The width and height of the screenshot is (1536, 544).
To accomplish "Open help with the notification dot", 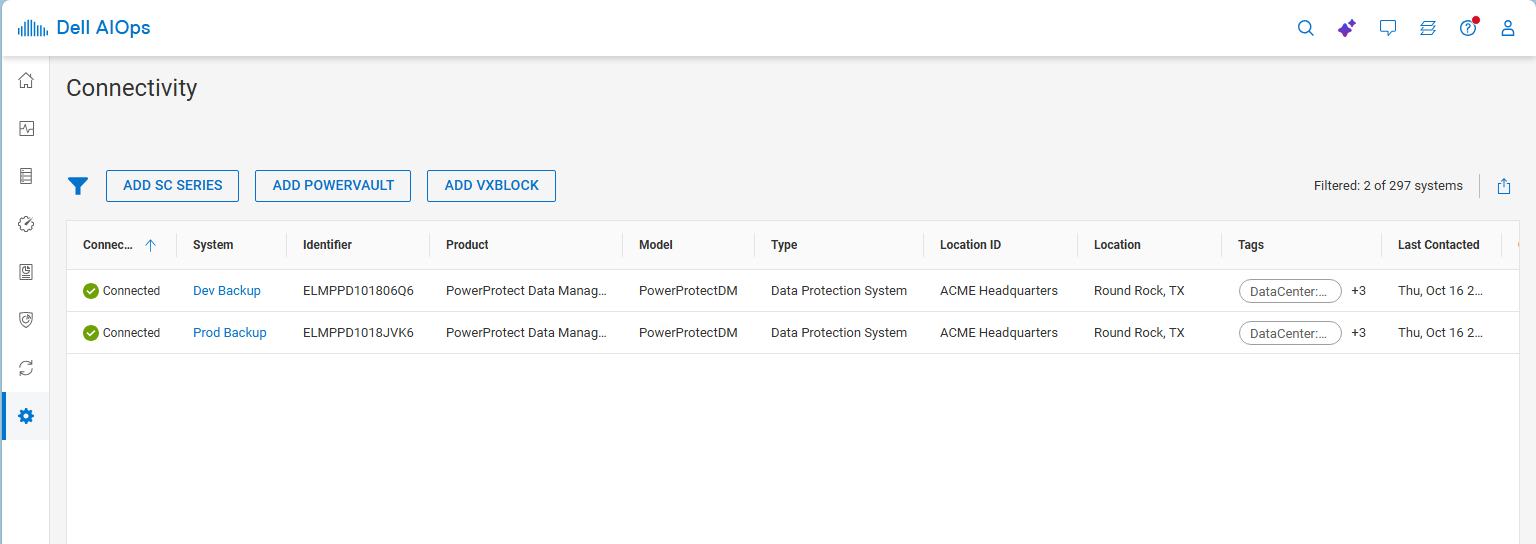I will tap(1468, 28).
